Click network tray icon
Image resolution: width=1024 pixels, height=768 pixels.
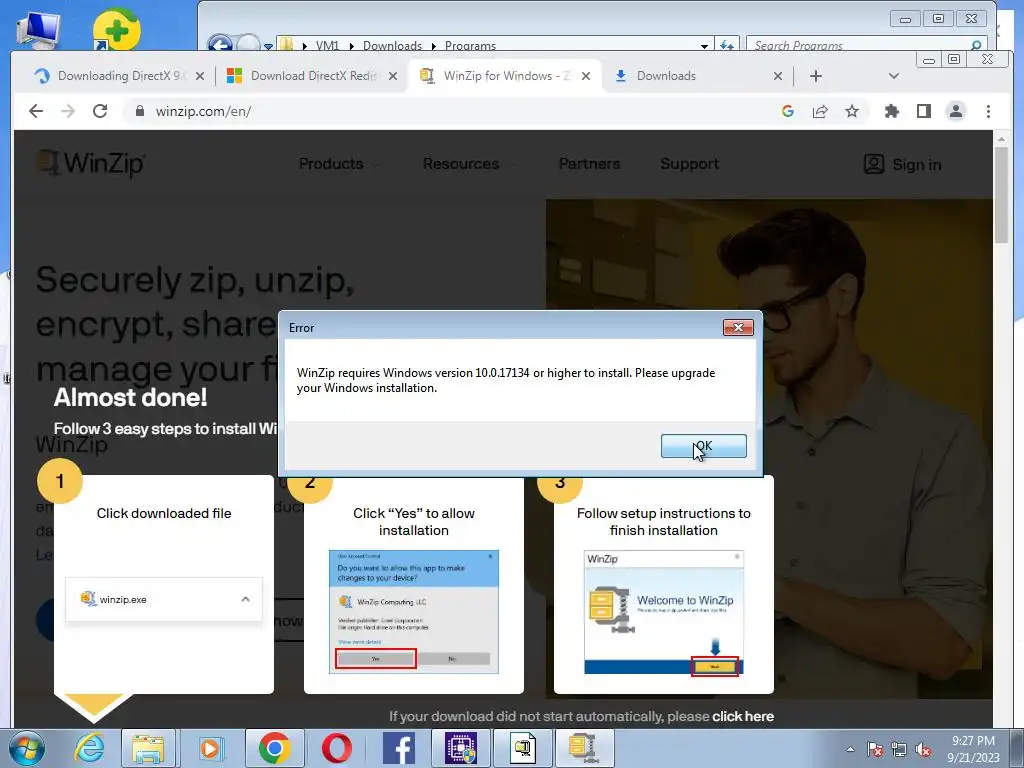point(899,749)
